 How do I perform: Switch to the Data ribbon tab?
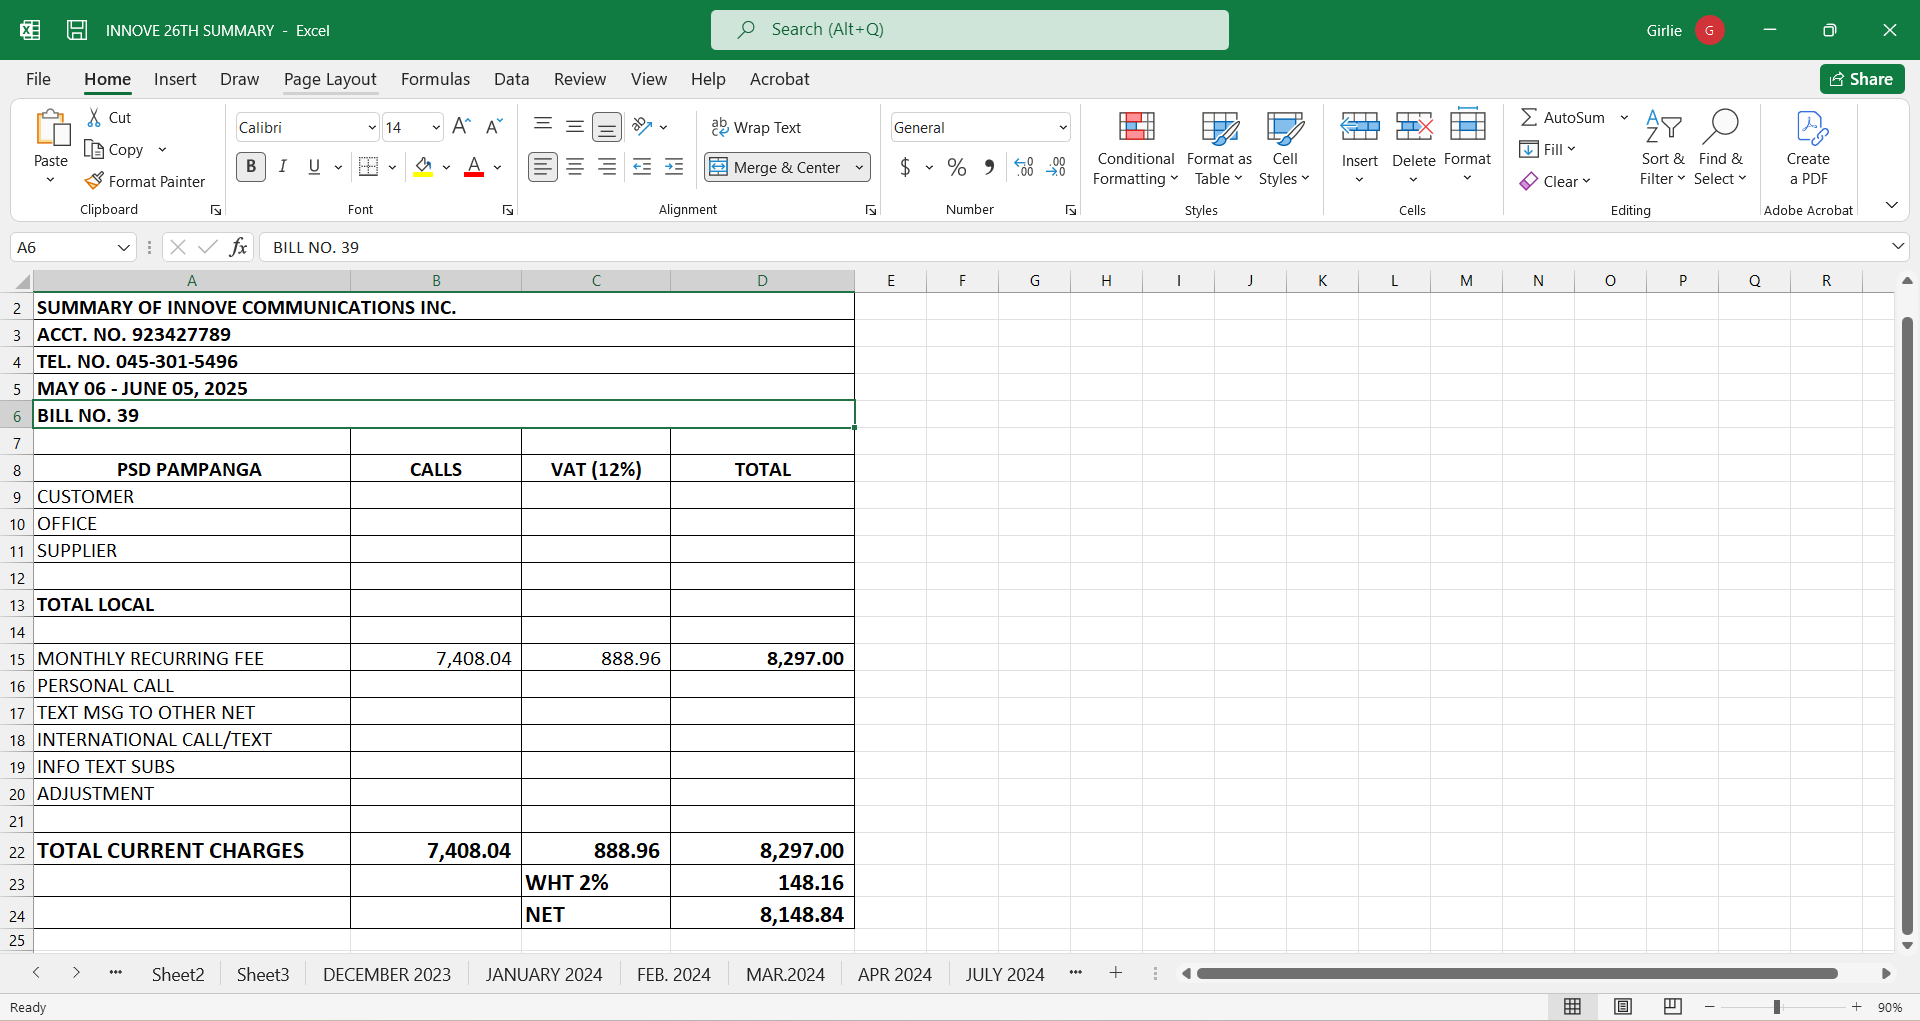(x=512, y=79)
